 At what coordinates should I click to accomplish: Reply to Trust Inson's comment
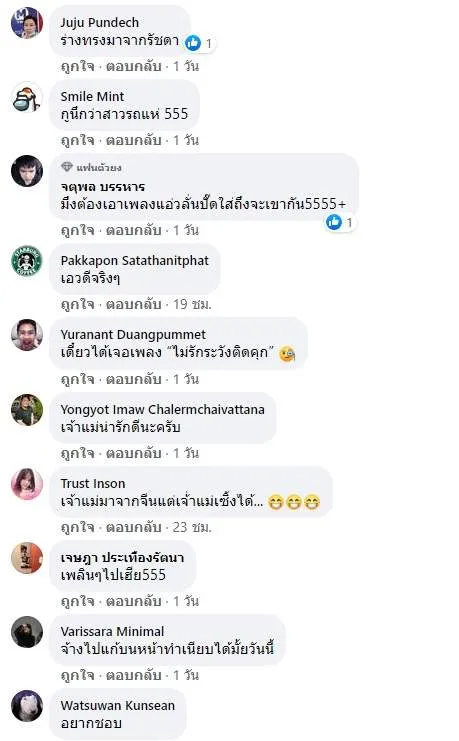[x=133, y=527]
